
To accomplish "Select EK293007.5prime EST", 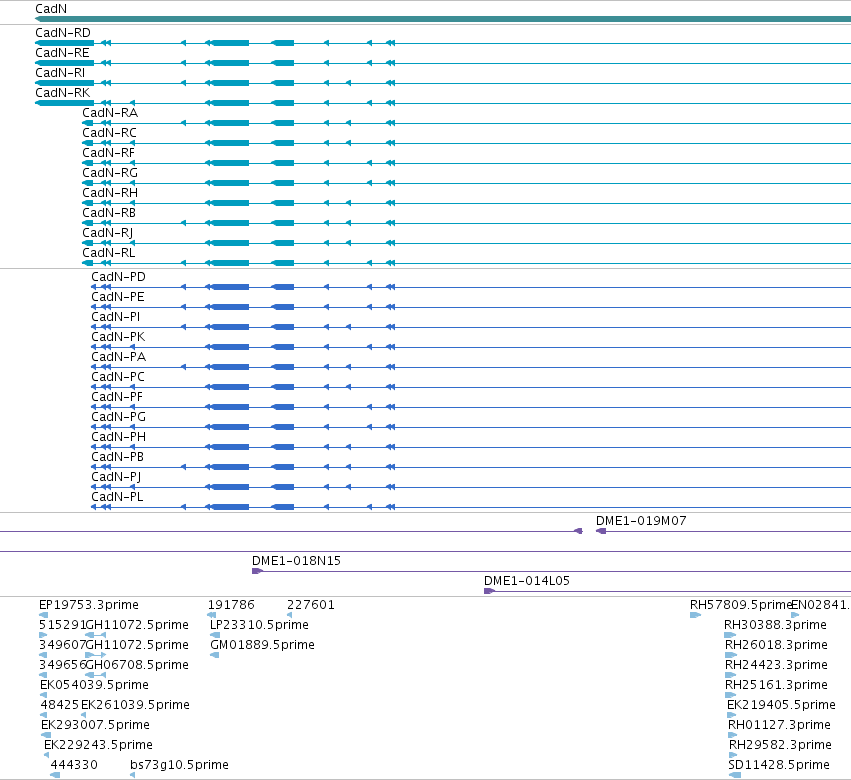I will click(x=96, y=726).
